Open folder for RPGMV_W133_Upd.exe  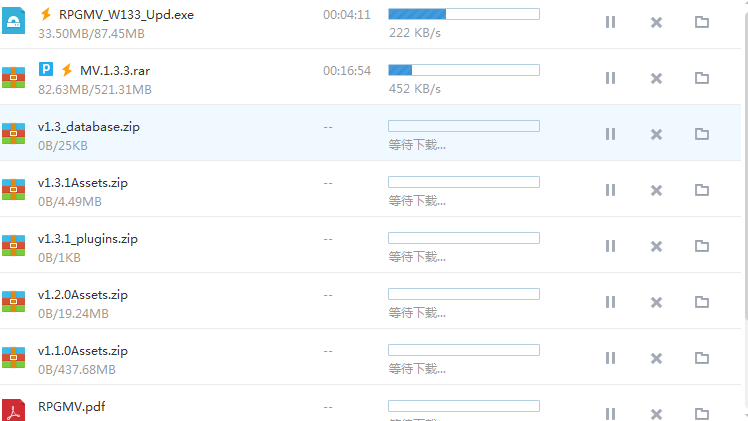click(x=702, y=22)
